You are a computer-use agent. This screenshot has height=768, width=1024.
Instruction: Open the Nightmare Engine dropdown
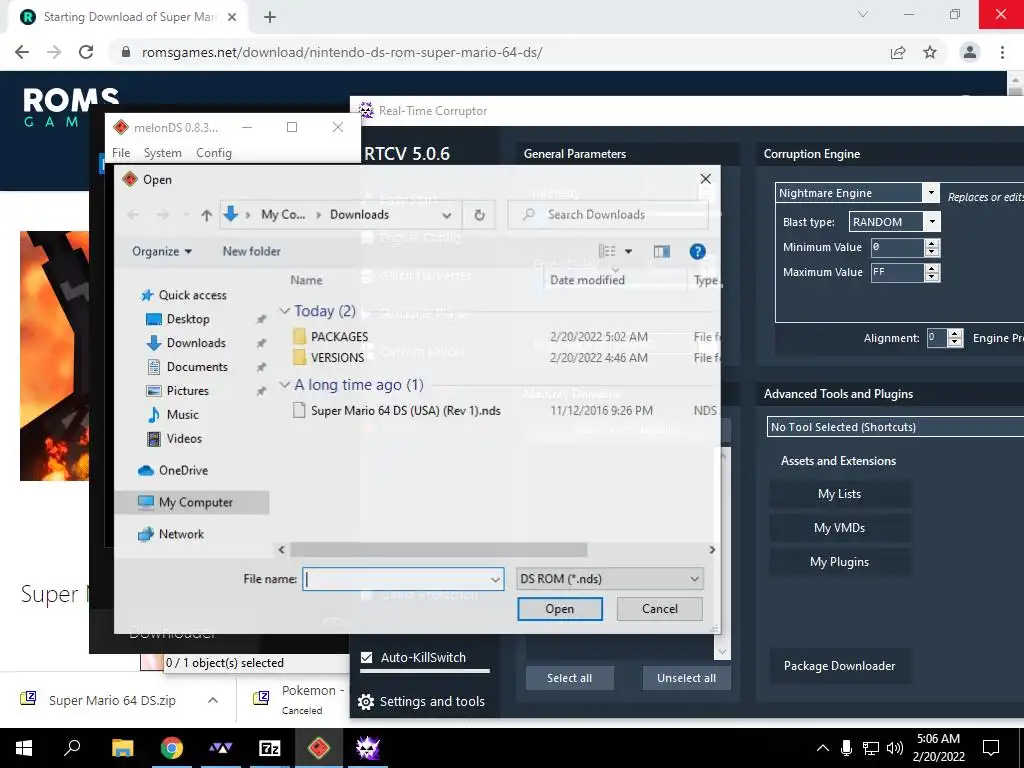coord(931,193)
